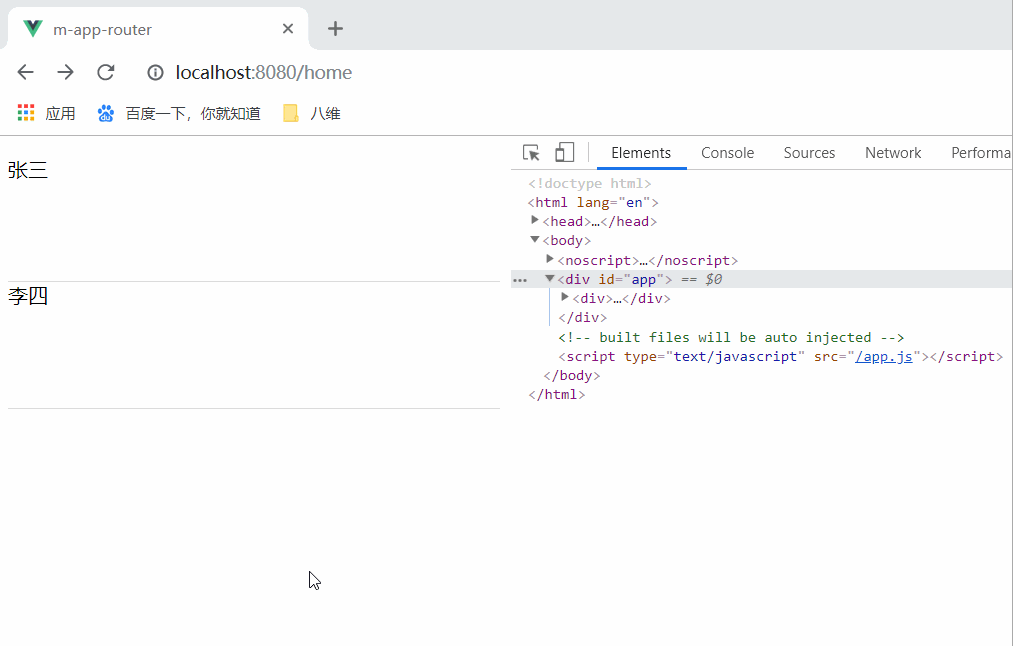Switch to the Network tab
Image resolution: width=1013 pixels, height=646 pixels.
click(893, 153)
